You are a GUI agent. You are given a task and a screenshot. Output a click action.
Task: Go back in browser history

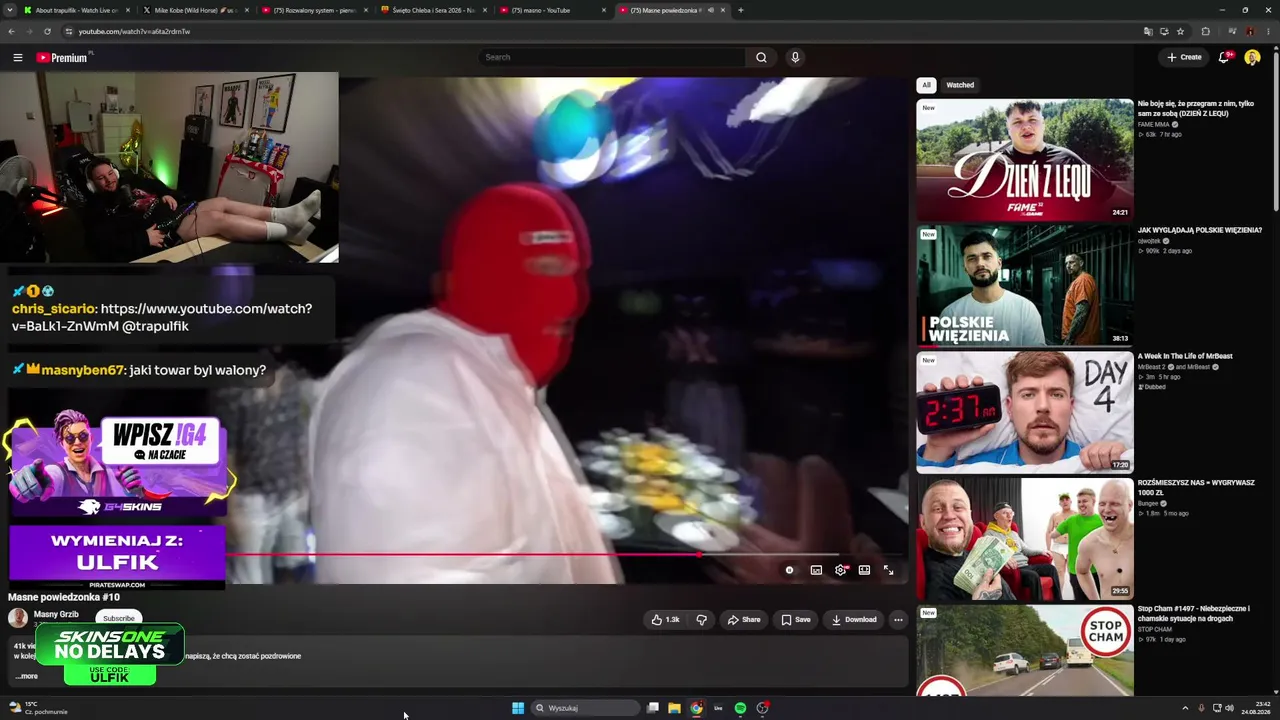click(x=12, y=31)
